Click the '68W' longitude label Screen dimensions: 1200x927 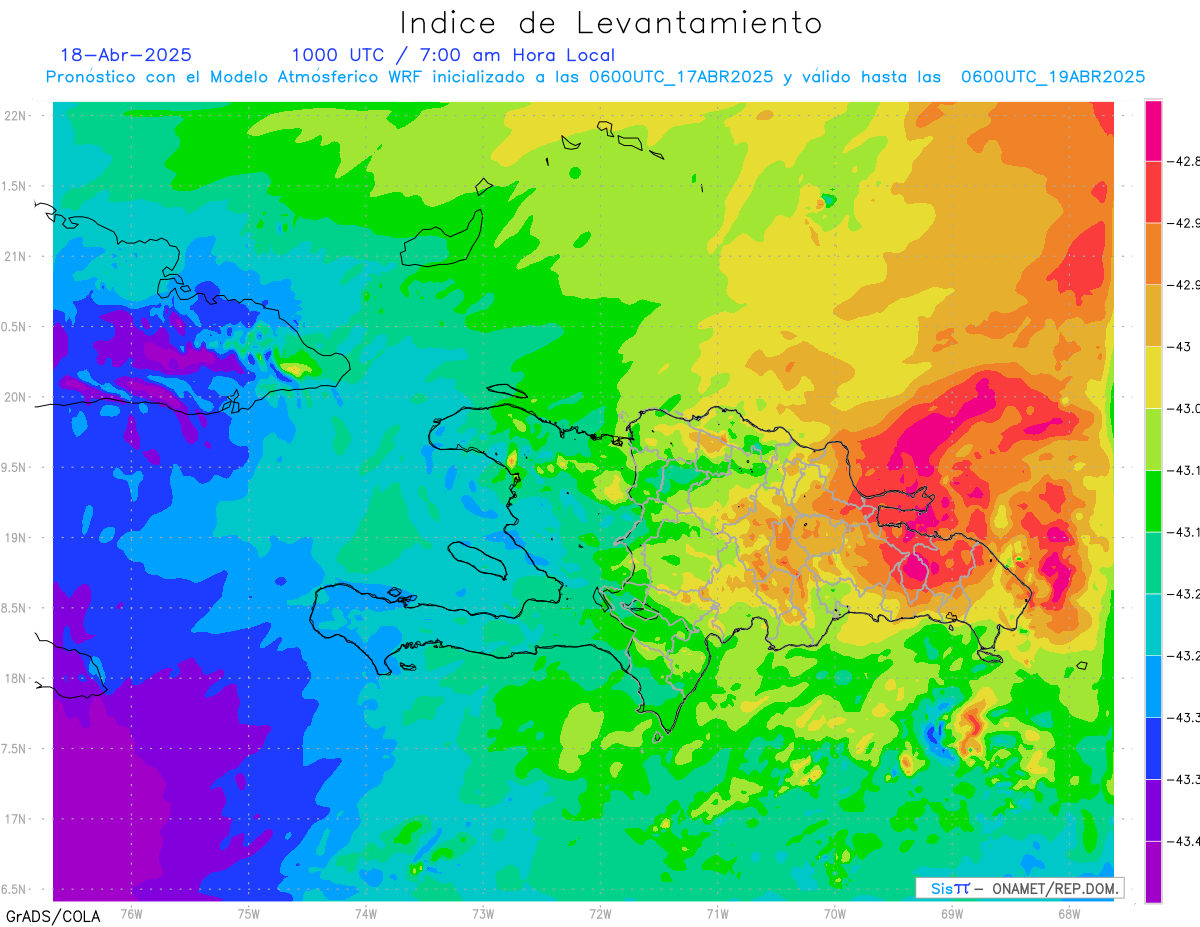[1069, 913]
